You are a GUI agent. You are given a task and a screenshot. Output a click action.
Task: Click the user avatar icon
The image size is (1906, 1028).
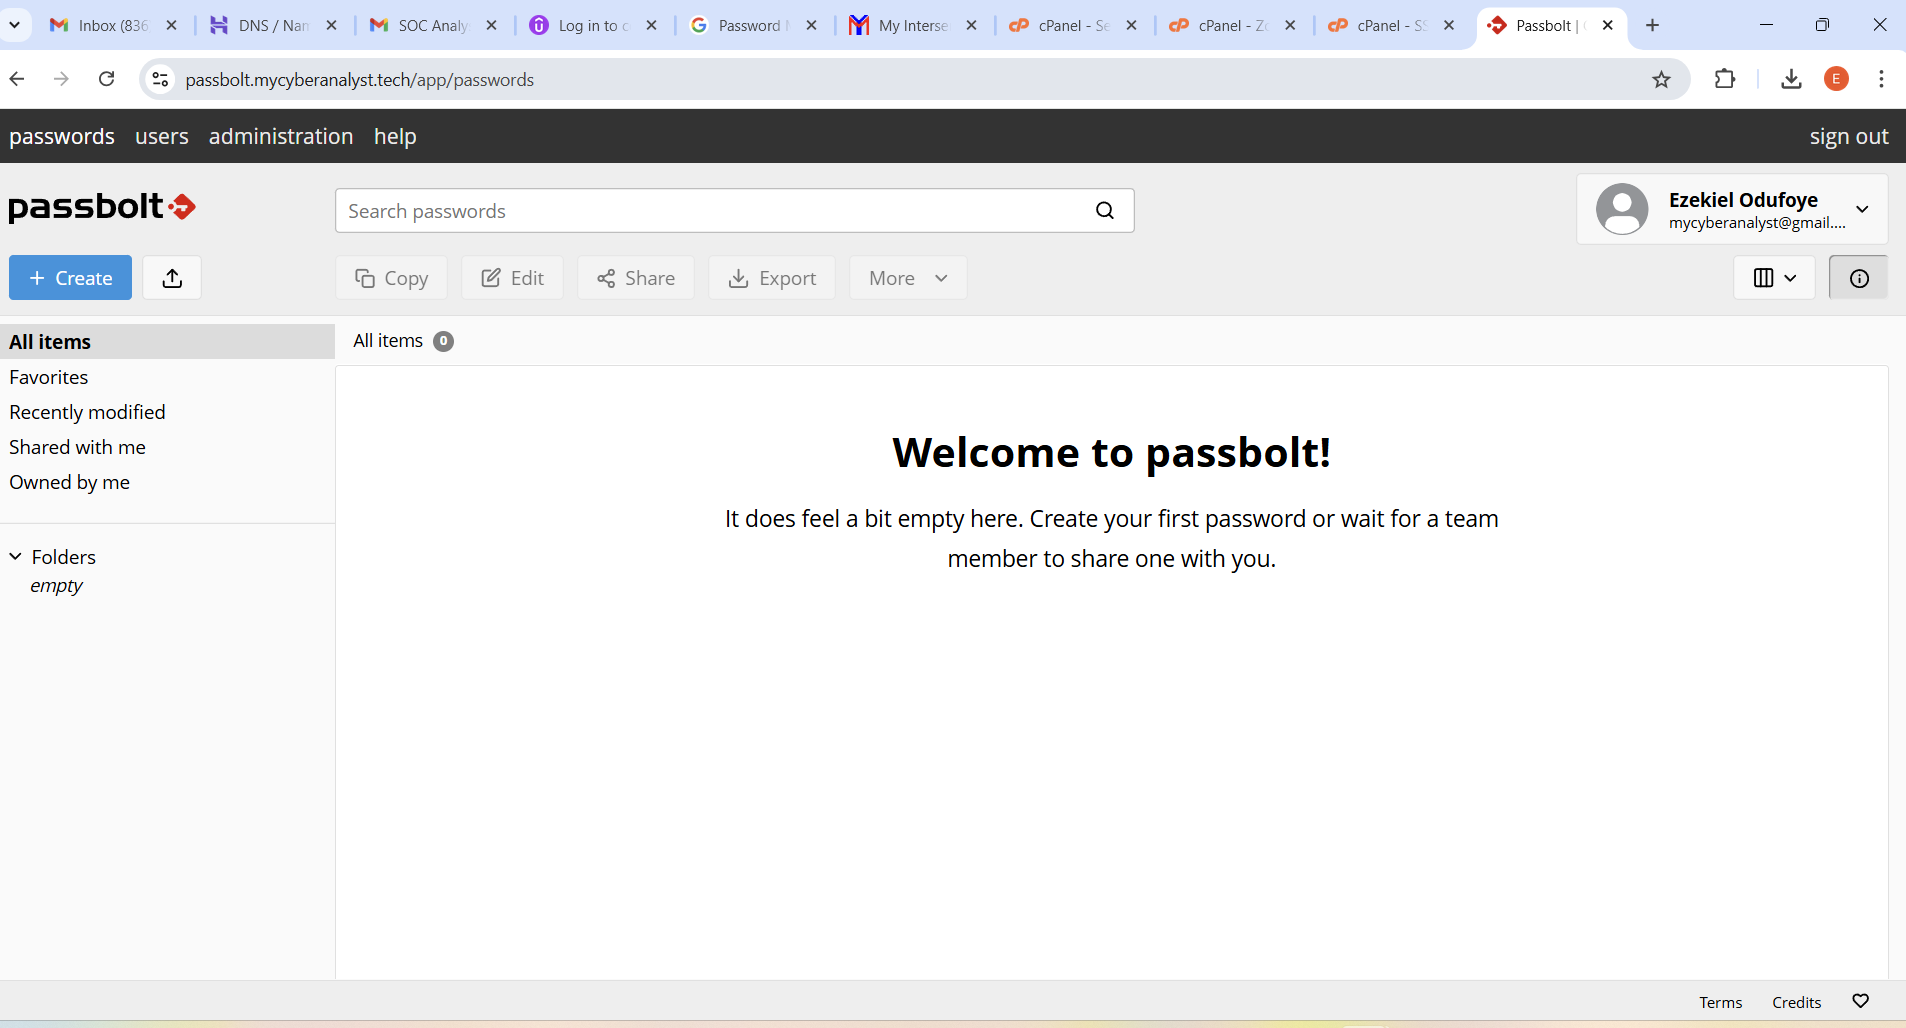point(1621,209)
